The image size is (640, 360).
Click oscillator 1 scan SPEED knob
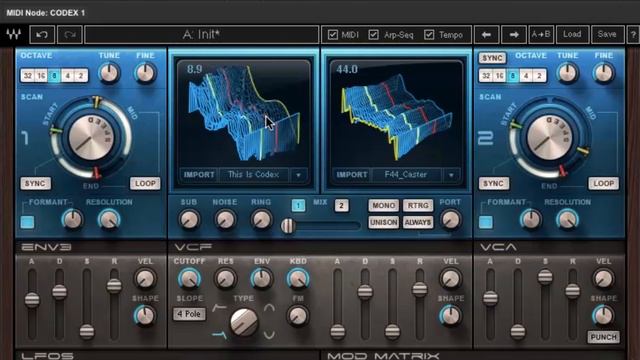91,138
